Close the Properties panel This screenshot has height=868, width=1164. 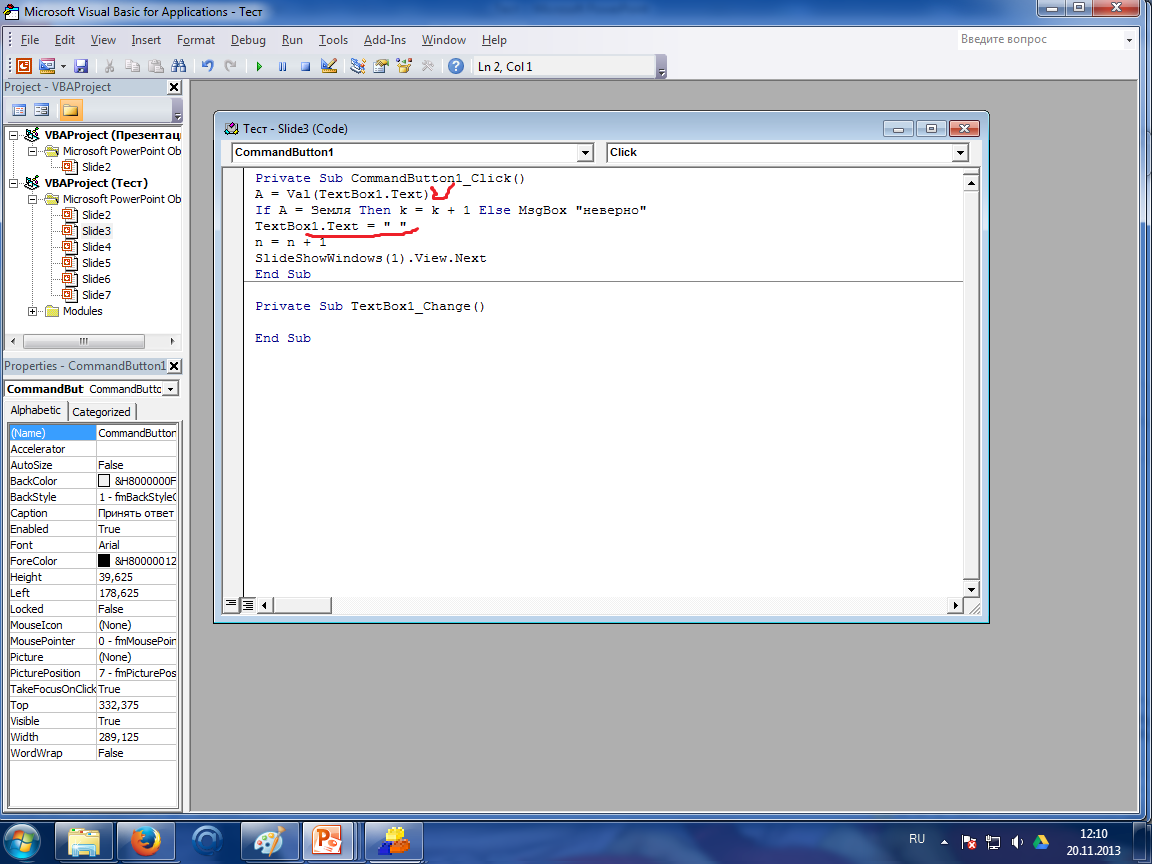pos(174,366)
